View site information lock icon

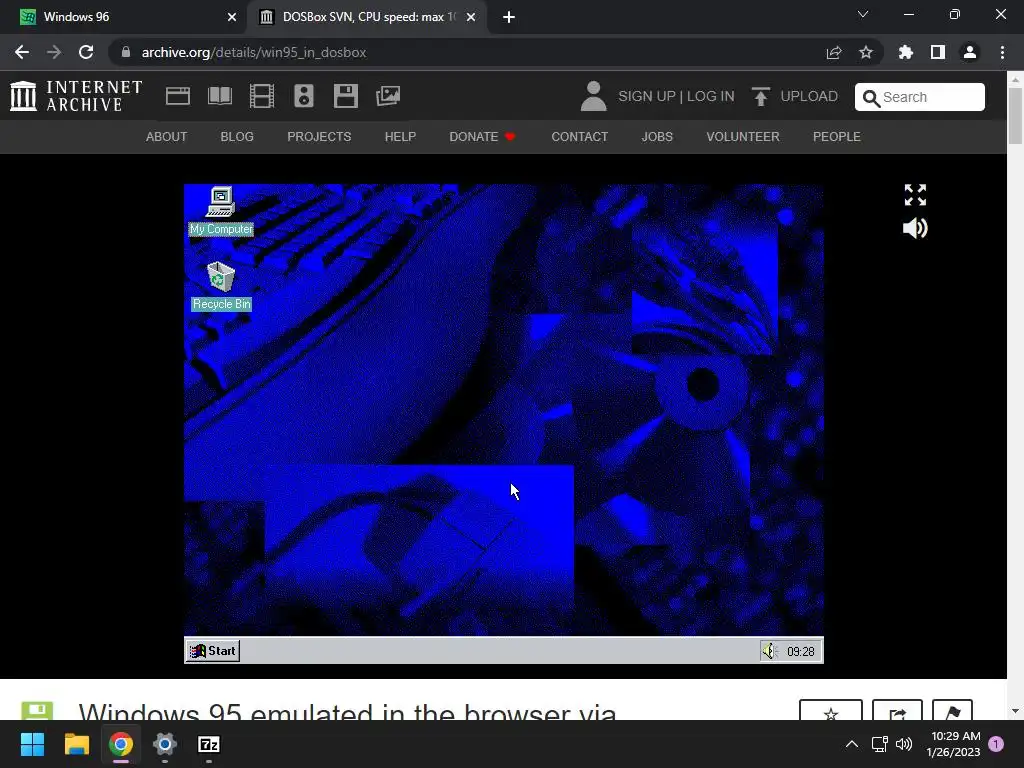(126, 52)
